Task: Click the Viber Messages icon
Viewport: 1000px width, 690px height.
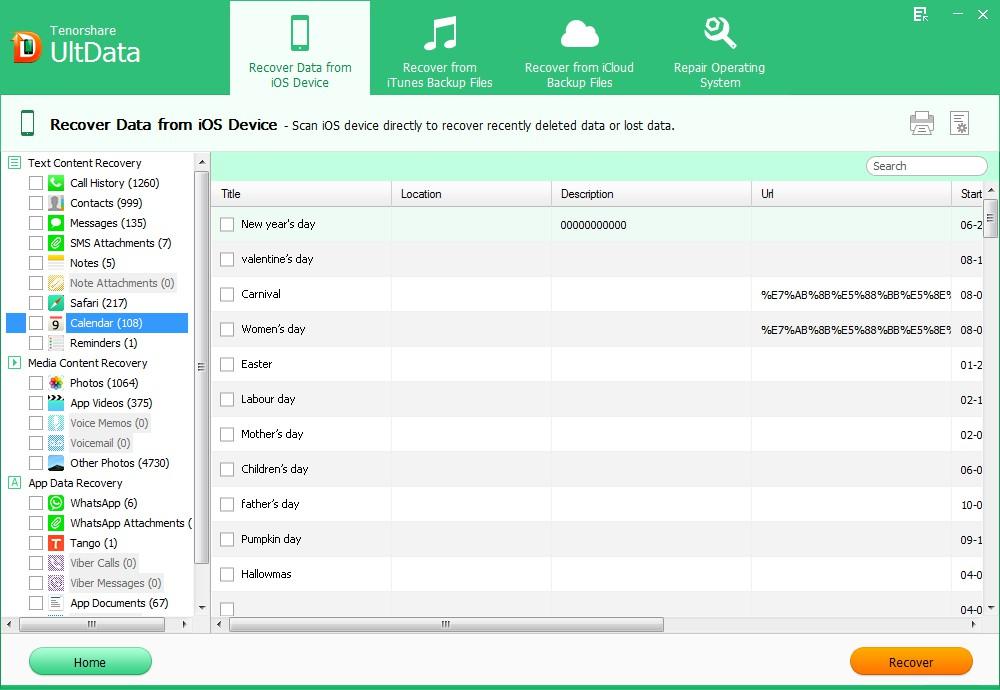Action: click(56, 583)
